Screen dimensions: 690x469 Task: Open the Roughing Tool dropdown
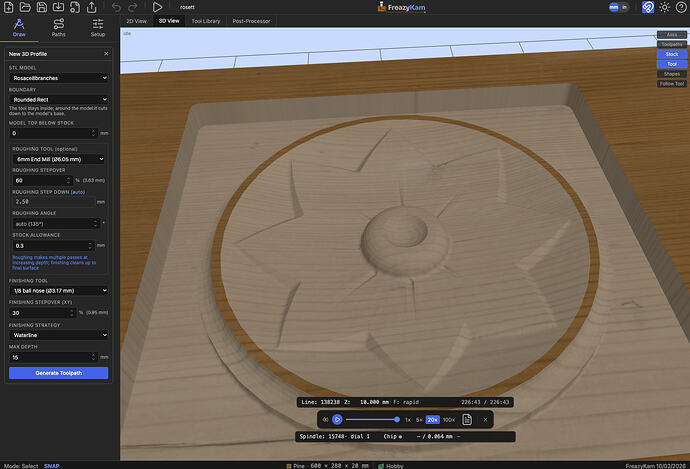click(59, 159)
